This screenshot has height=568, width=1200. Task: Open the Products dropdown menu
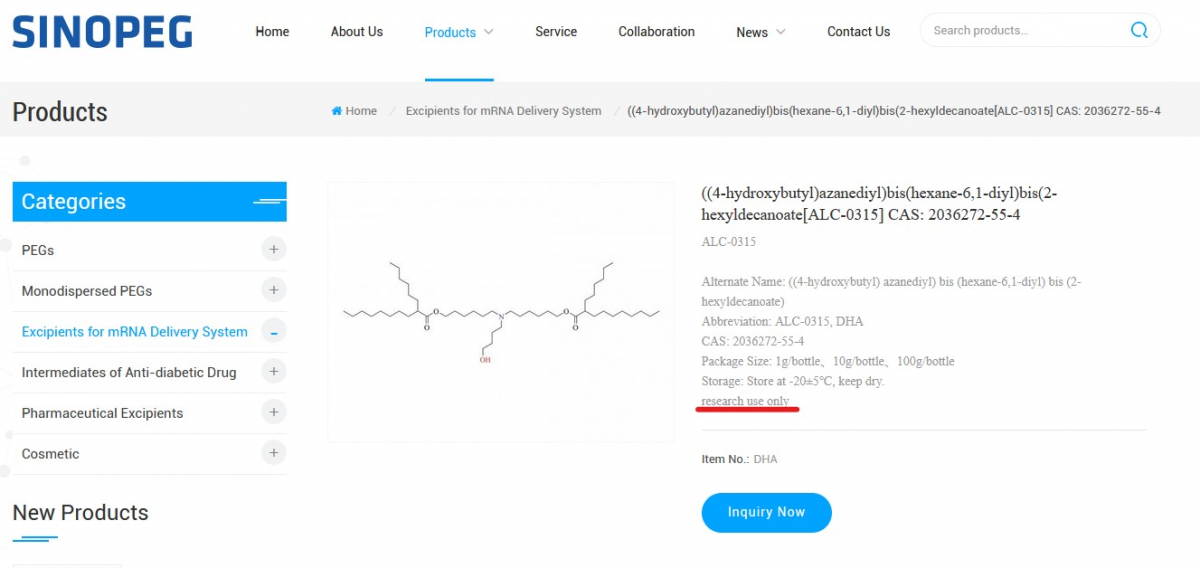pyautogui.click(x=459, y=32)
